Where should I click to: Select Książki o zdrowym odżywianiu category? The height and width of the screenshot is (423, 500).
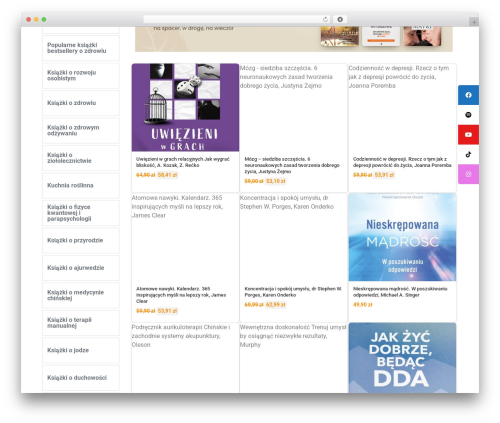(81, 130)
